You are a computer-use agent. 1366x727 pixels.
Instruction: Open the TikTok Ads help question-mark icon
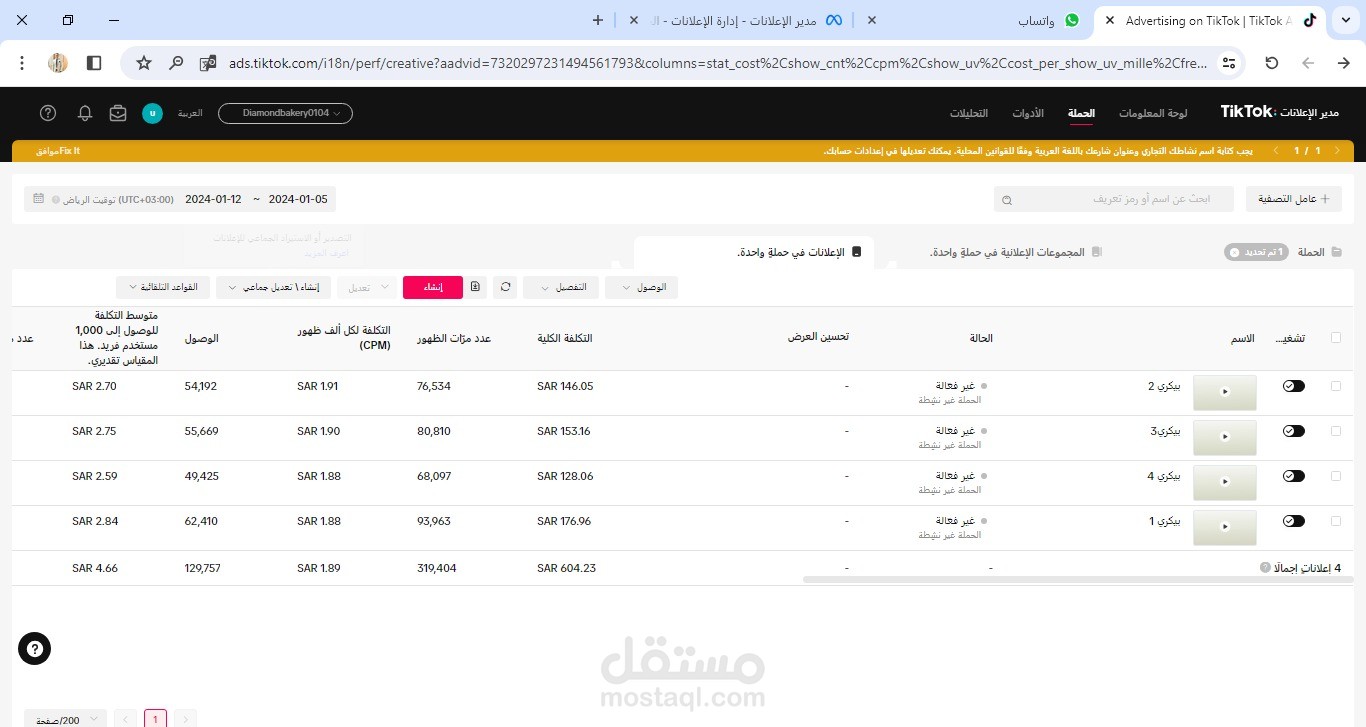(48, 113)
